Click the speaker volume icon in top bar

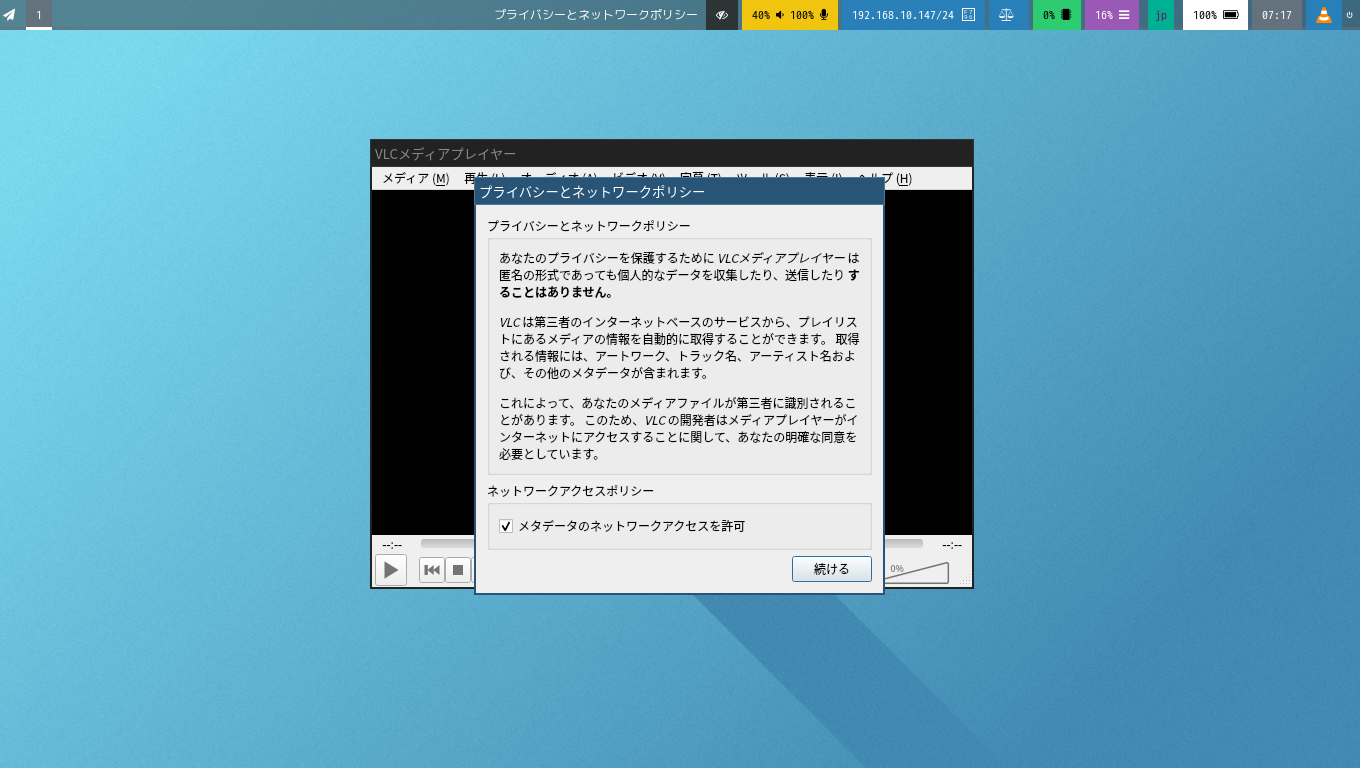click(x=780, y=15)
